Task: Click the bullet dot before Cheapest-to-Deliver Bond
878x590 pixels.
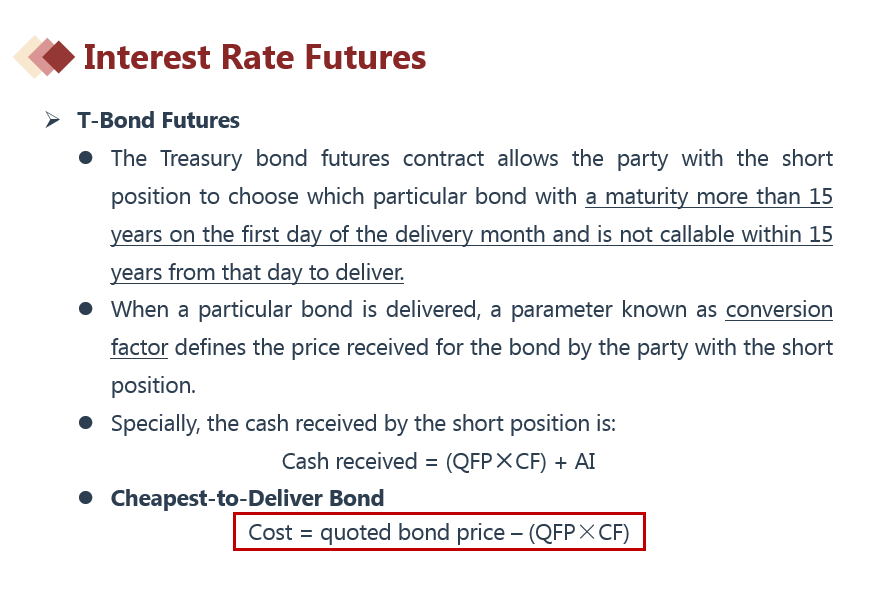Action: [x=86, y=497]
